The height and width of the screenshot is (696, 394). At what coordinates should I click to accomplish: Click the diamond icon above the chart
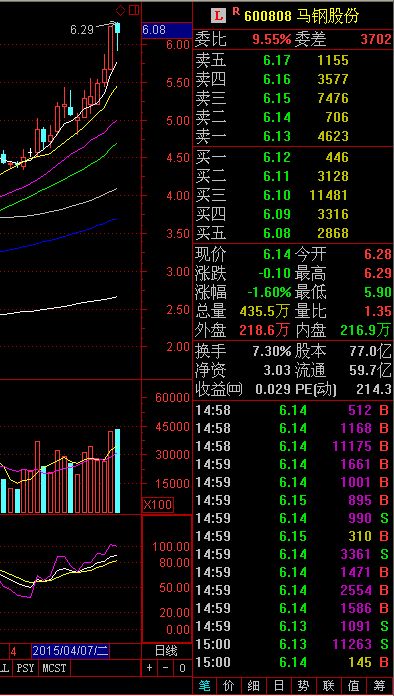tap(120, 10)
